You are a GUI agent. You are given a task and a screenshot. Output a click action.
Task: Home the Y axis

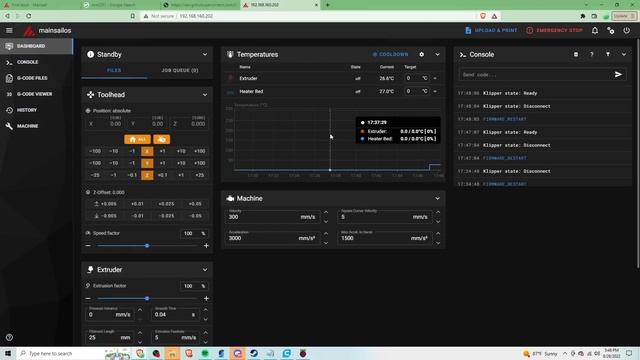pos(147,163)
